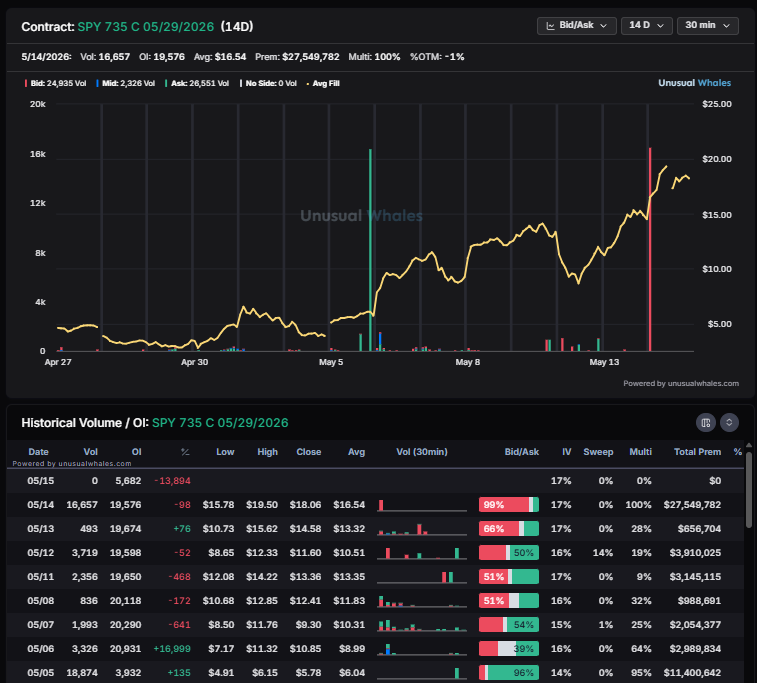Sort by the OI column header

click(137, 452)
